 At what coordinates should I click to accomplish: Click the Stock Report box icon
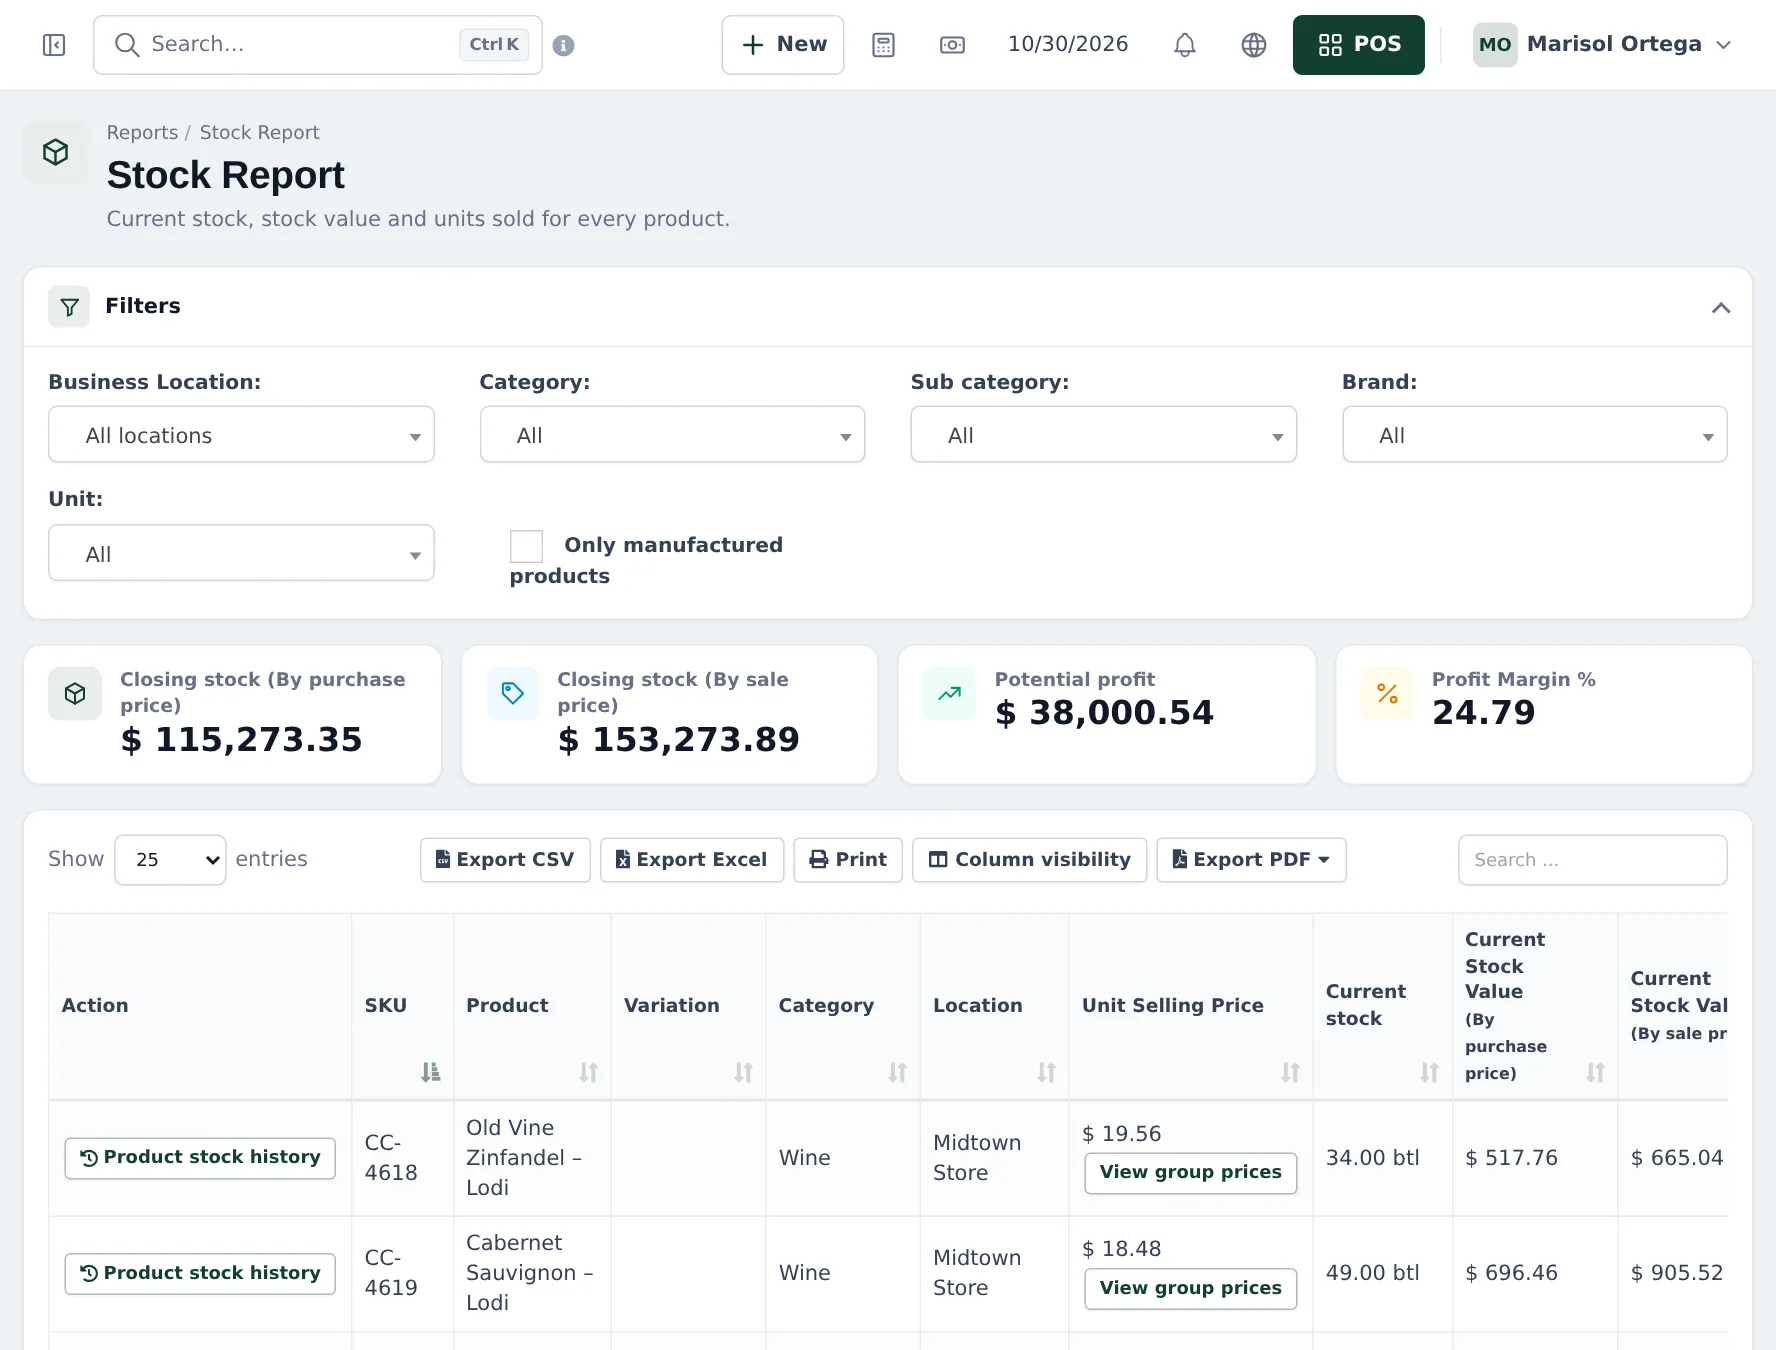coord(56,152)
